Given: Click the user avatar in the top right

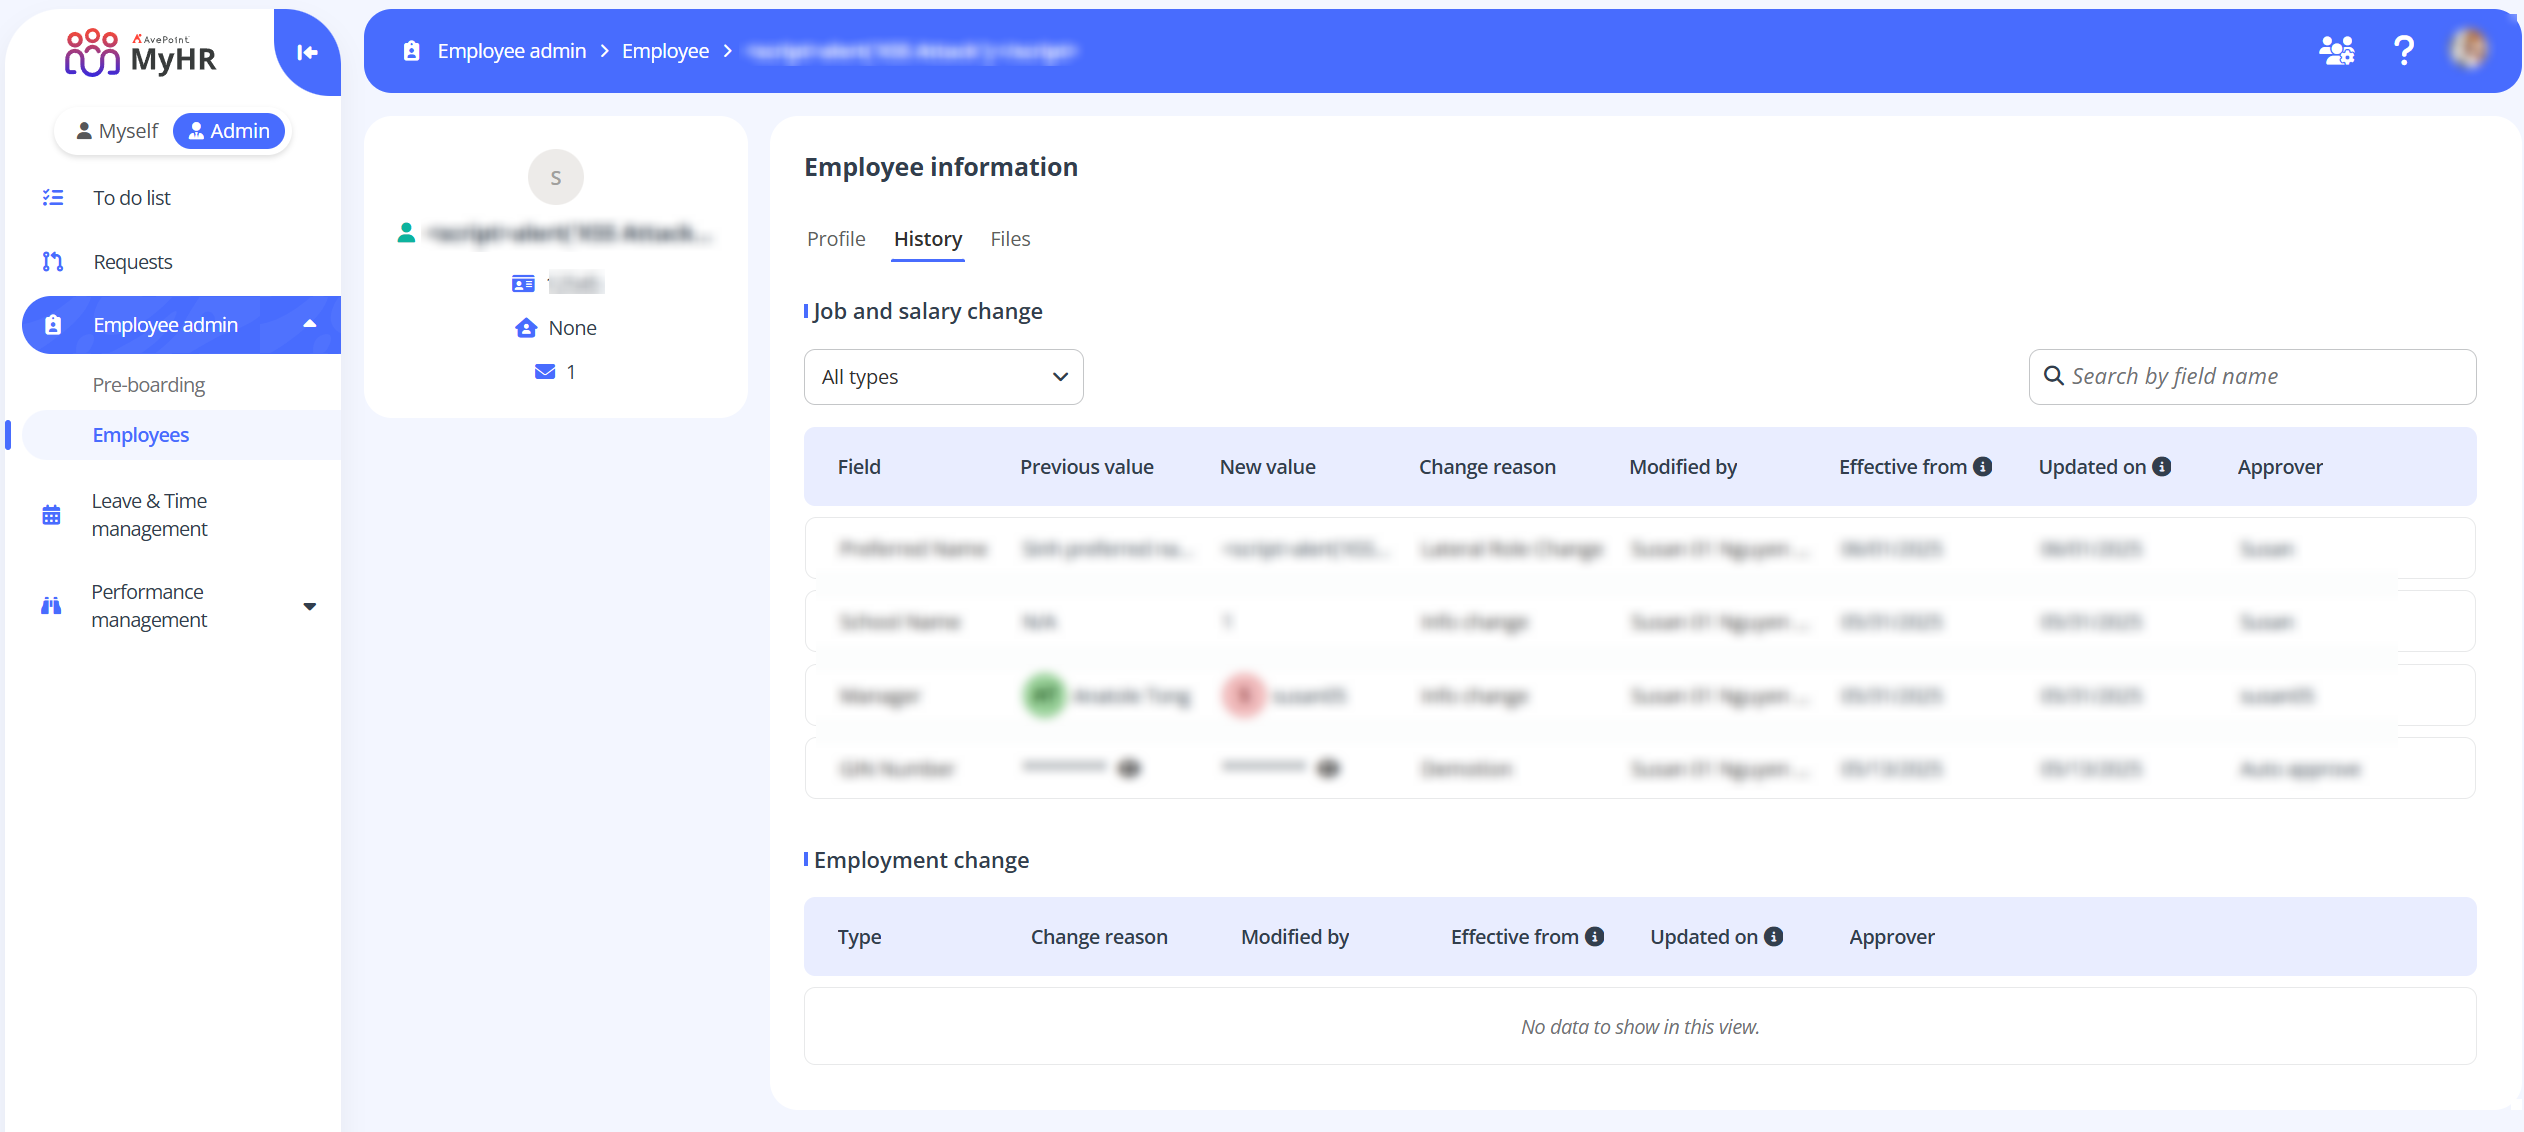Looking at the screenshot, I should (x=2469, y=49).
